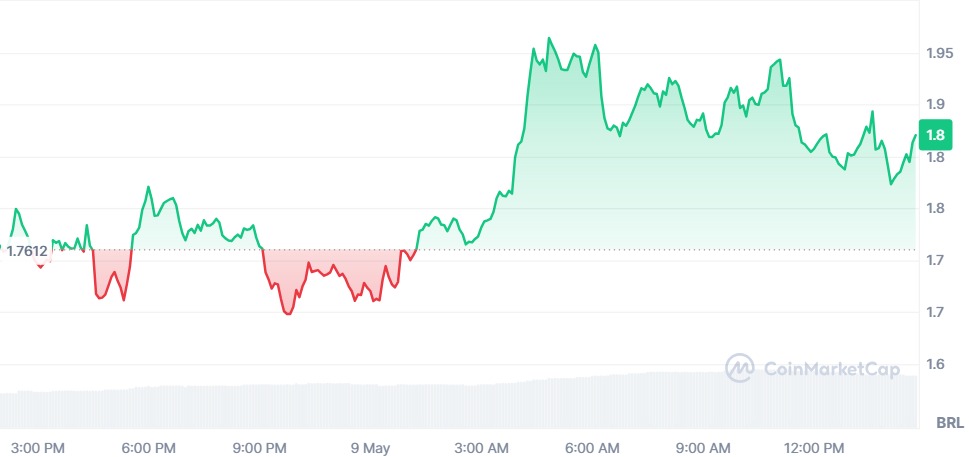Click the 9 May date axis label
The width and height of the screenshot is (969, 457).
pos(370,448)
